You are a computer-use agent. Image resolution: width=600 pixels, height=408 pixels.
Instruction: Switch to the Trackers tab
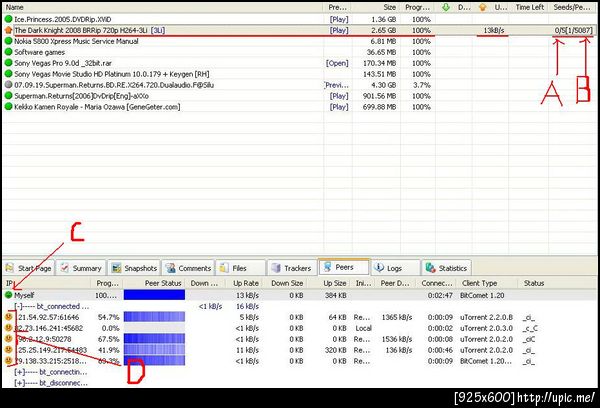(292, 268)
